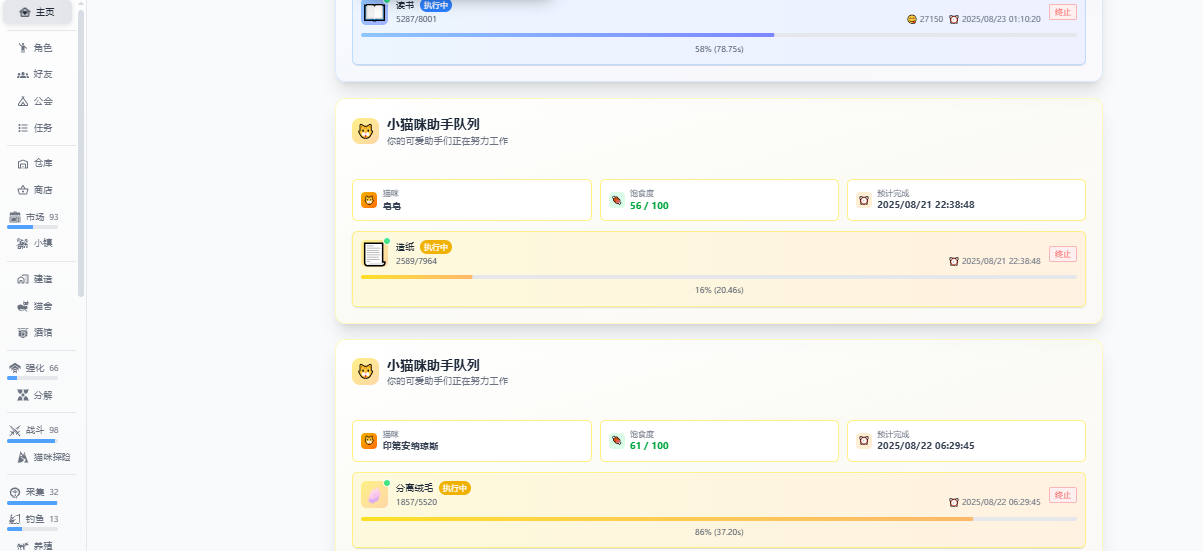Stop the 造纸 task with 终止
1203x551 pixels.
click(x=1063, y=254)
